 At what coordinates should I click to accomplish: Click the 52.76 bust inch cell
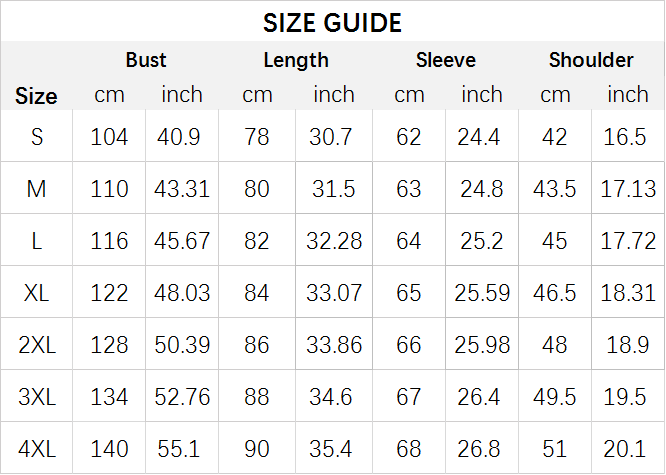[182, 397]
